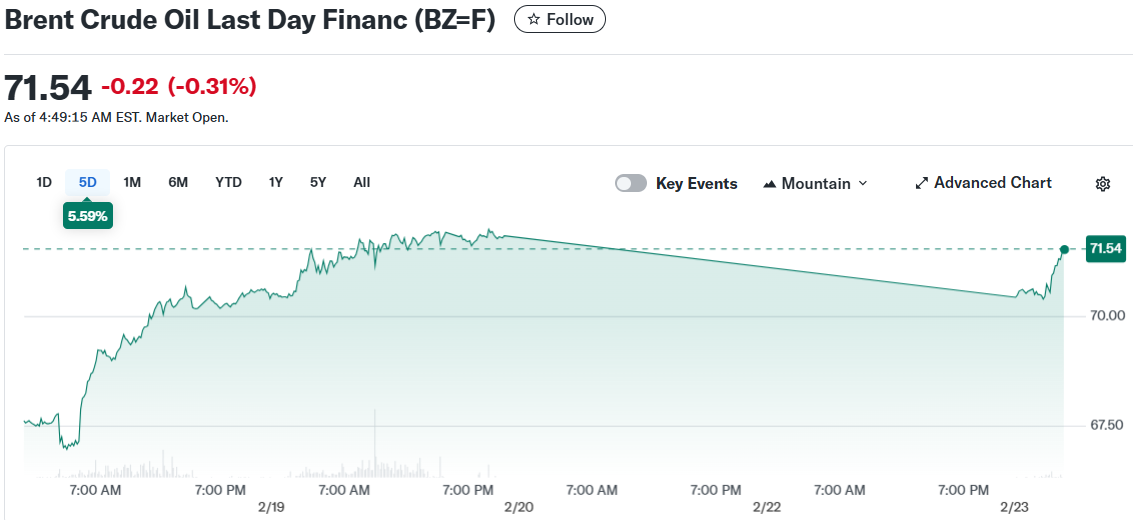The width and height of the screenshot is (1133, 520).
Task: Click the Key Events label text
Action: point(696,184)
